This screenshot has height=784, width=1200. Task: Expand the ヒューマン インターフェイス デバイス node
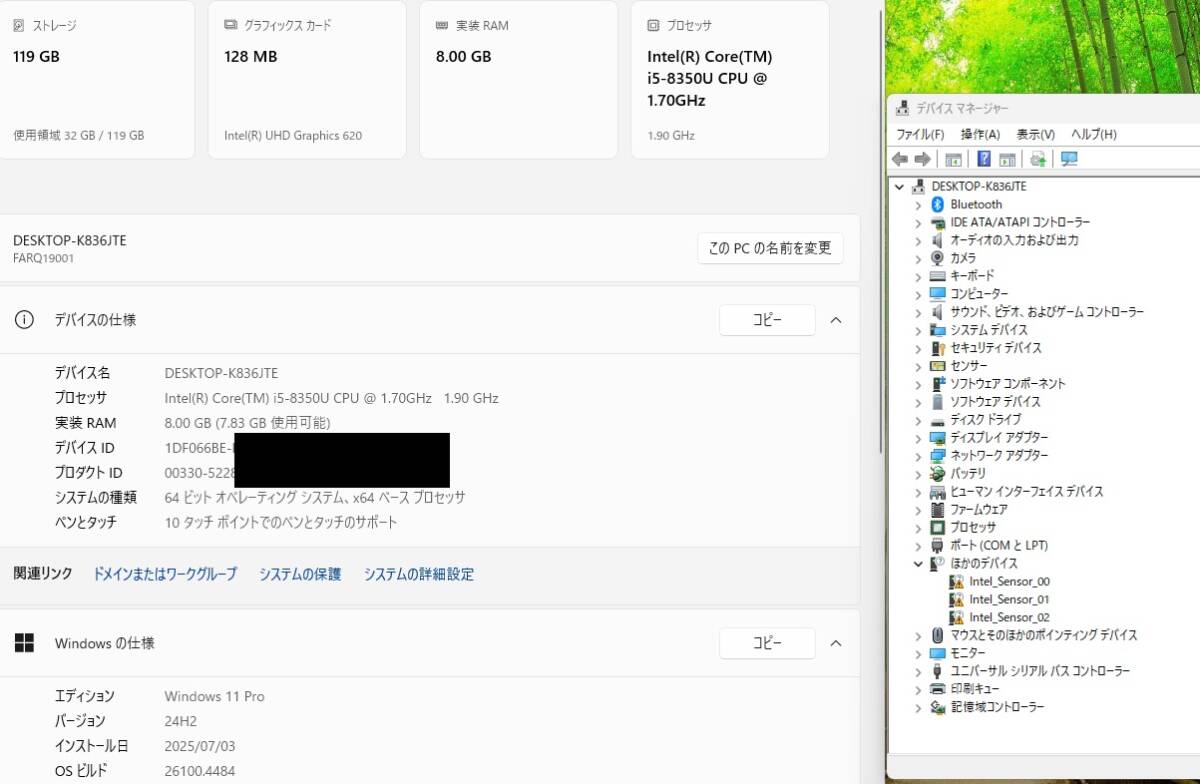(x=918, y=491)
